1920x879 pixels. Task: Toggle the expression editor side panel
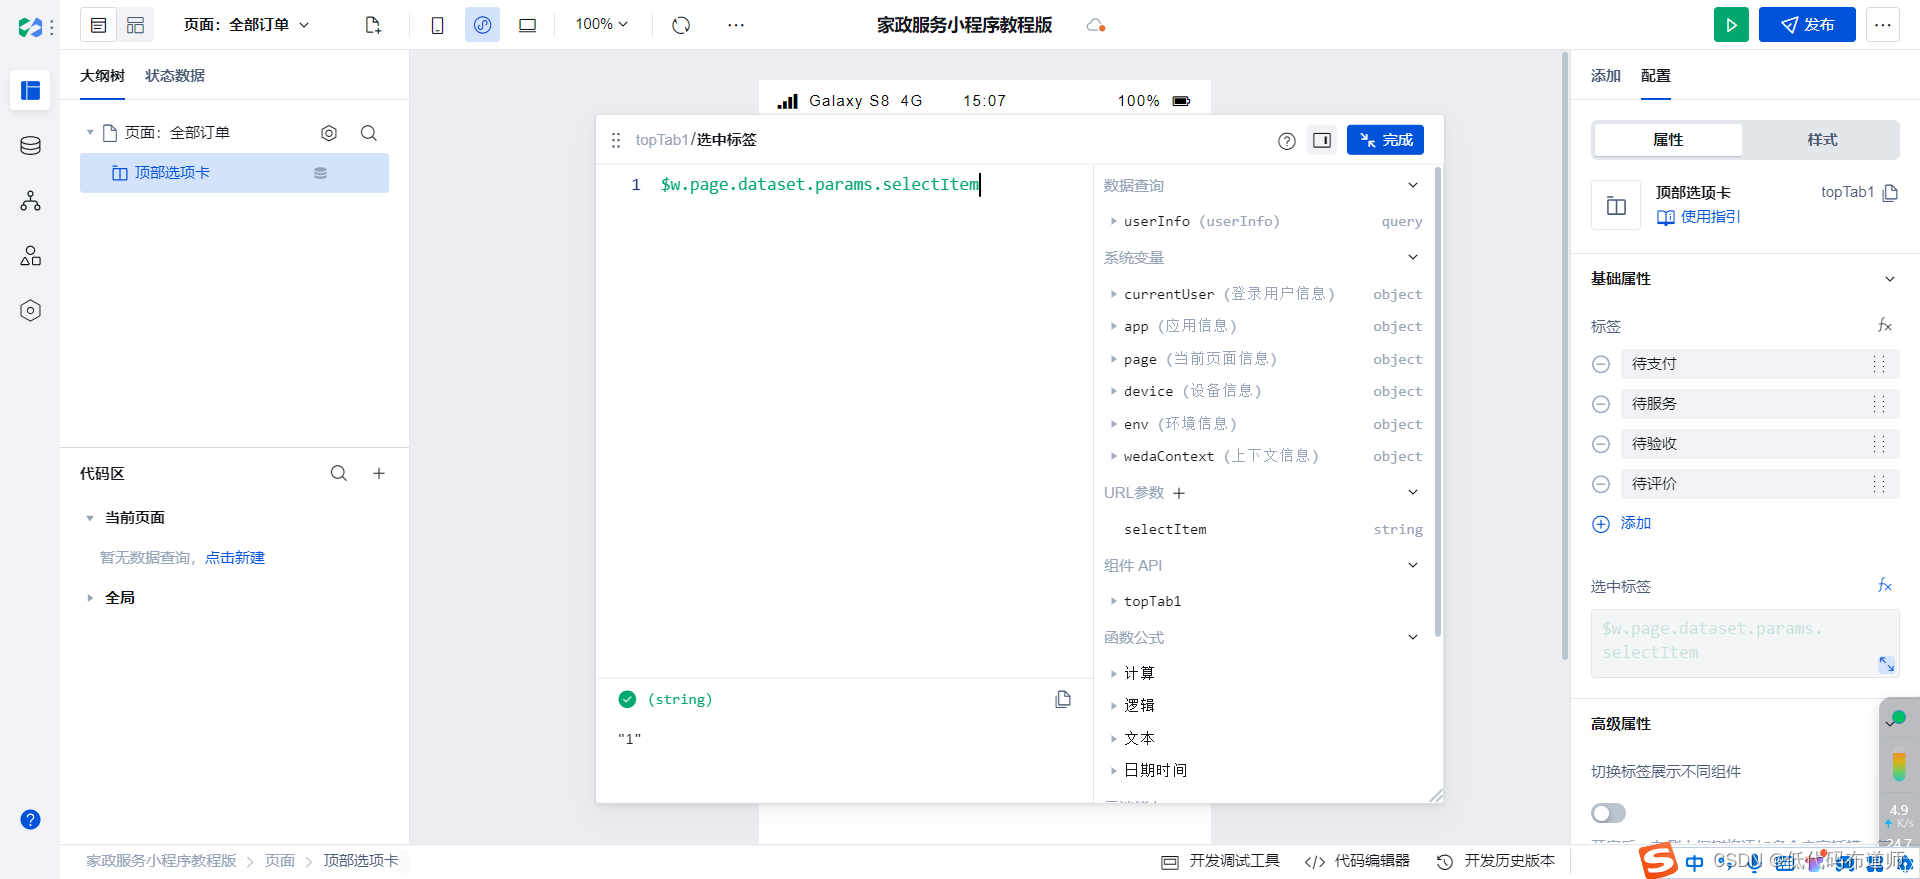pos(1322,140)
